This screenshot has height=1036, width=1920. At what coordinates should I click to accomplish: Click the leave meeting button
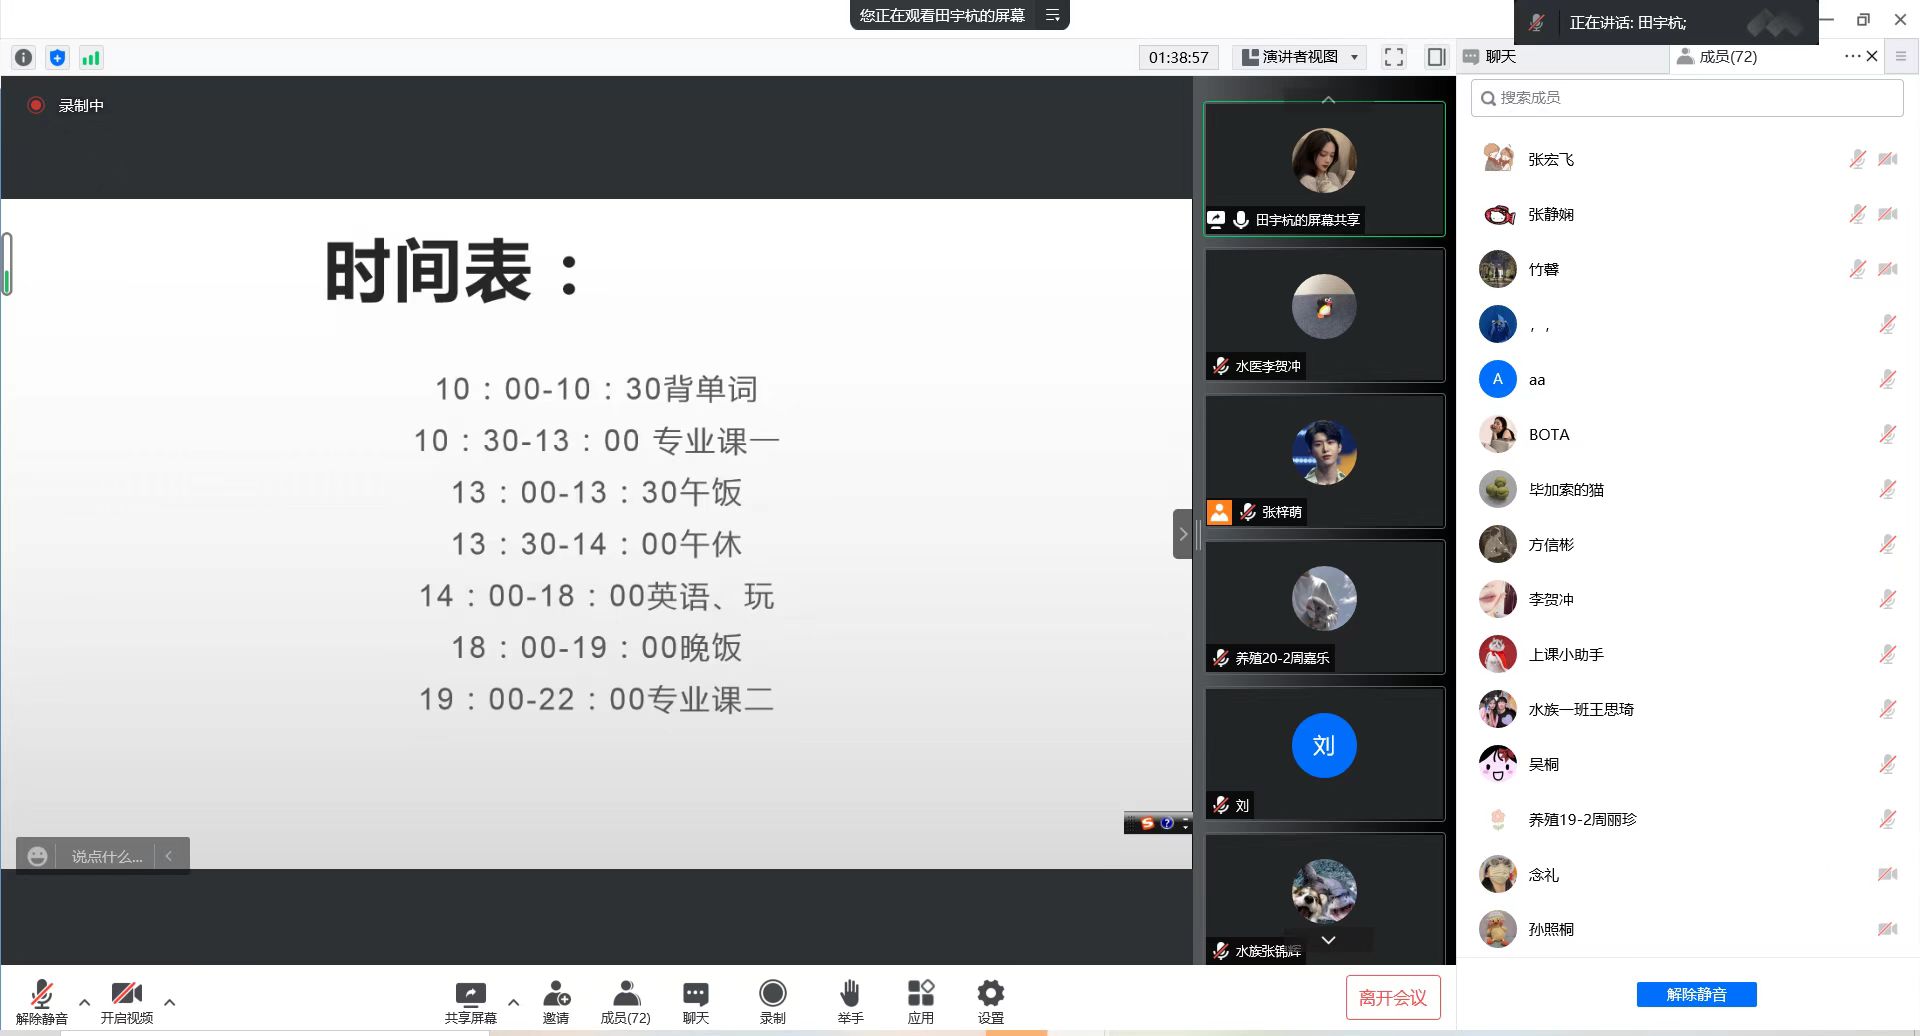1392,997
